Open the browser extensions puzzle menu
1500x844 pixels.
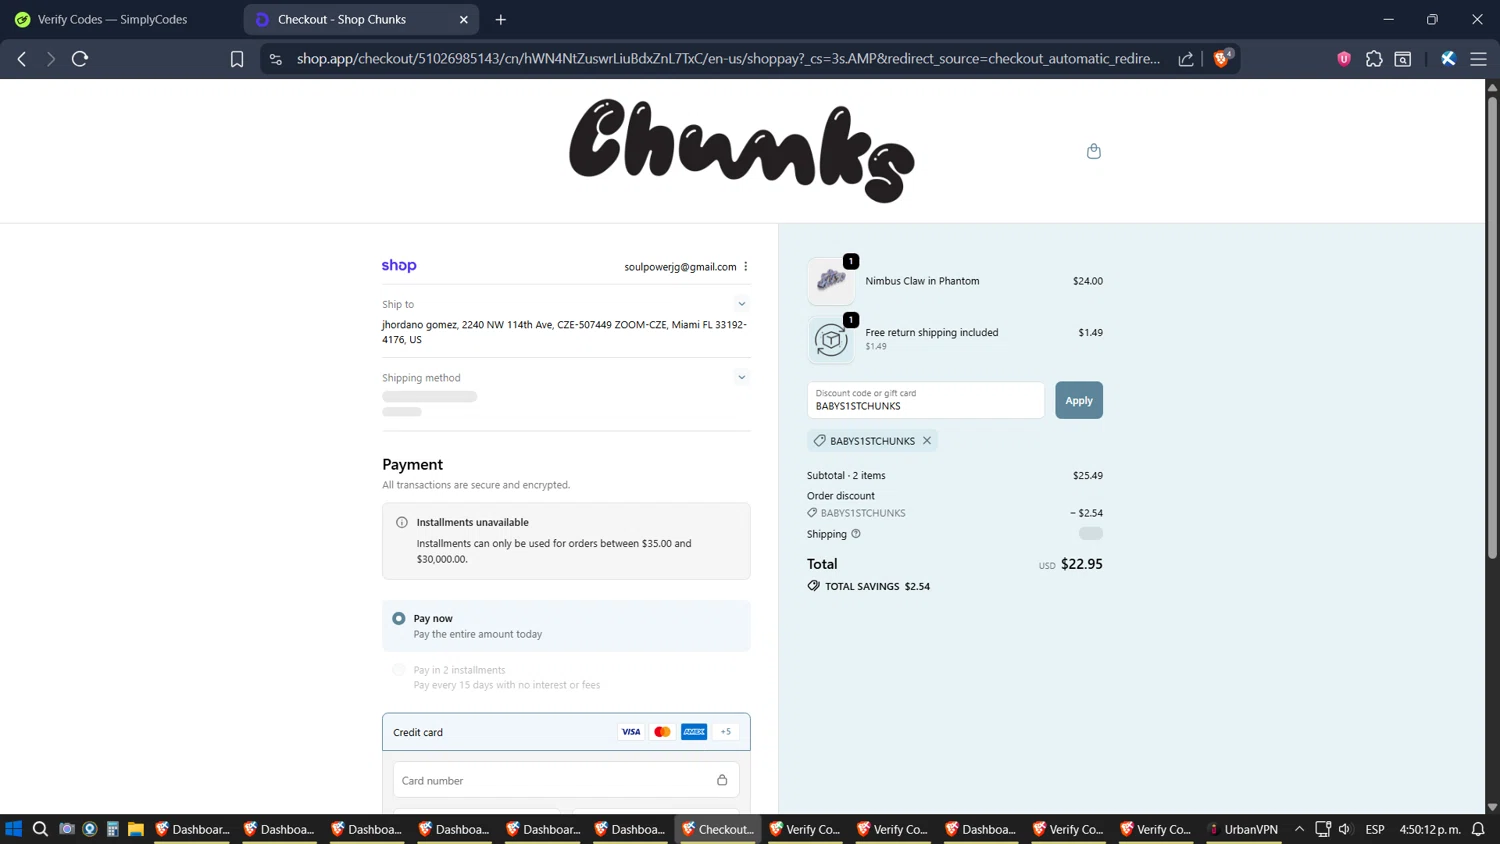[x=1374, y=59]
